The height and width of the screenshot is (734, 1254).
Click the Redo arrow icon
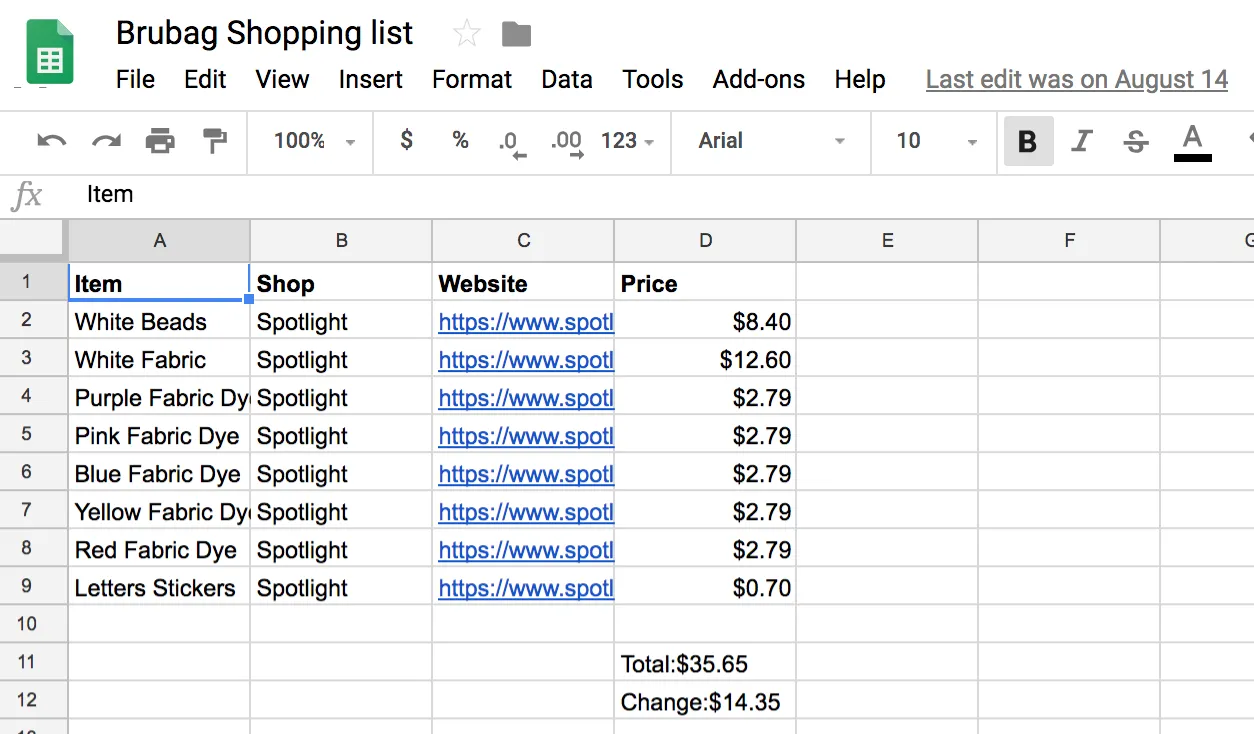tap(106, 141)
